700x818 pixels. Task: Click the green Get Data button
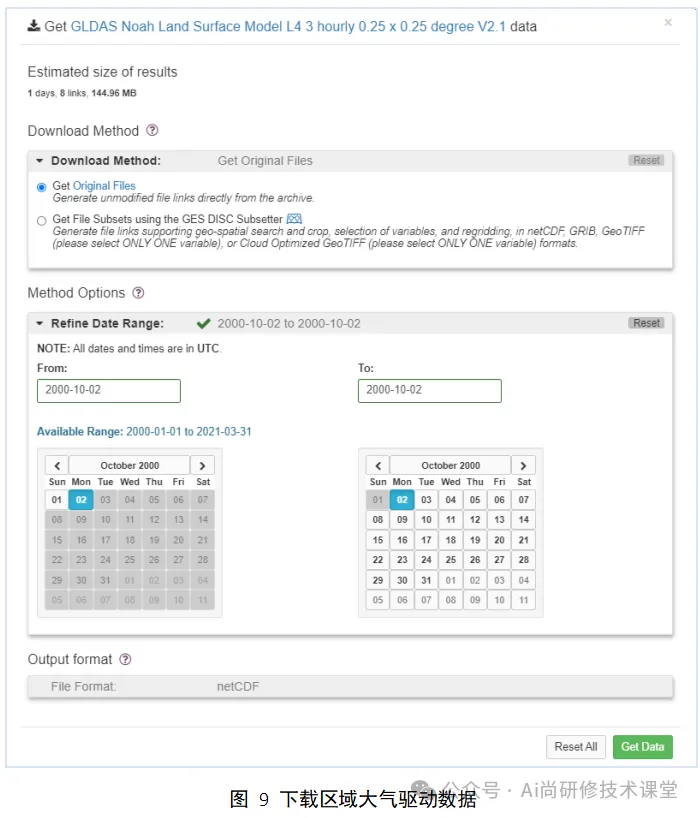643,747
